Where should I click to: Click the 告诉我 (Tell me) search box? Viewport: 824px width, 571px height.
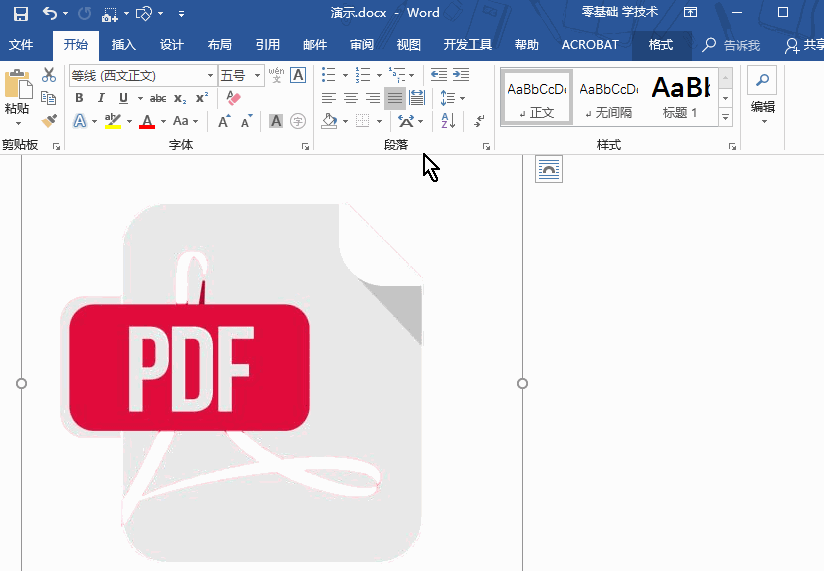pyautogui.click(x=731, y=45)
